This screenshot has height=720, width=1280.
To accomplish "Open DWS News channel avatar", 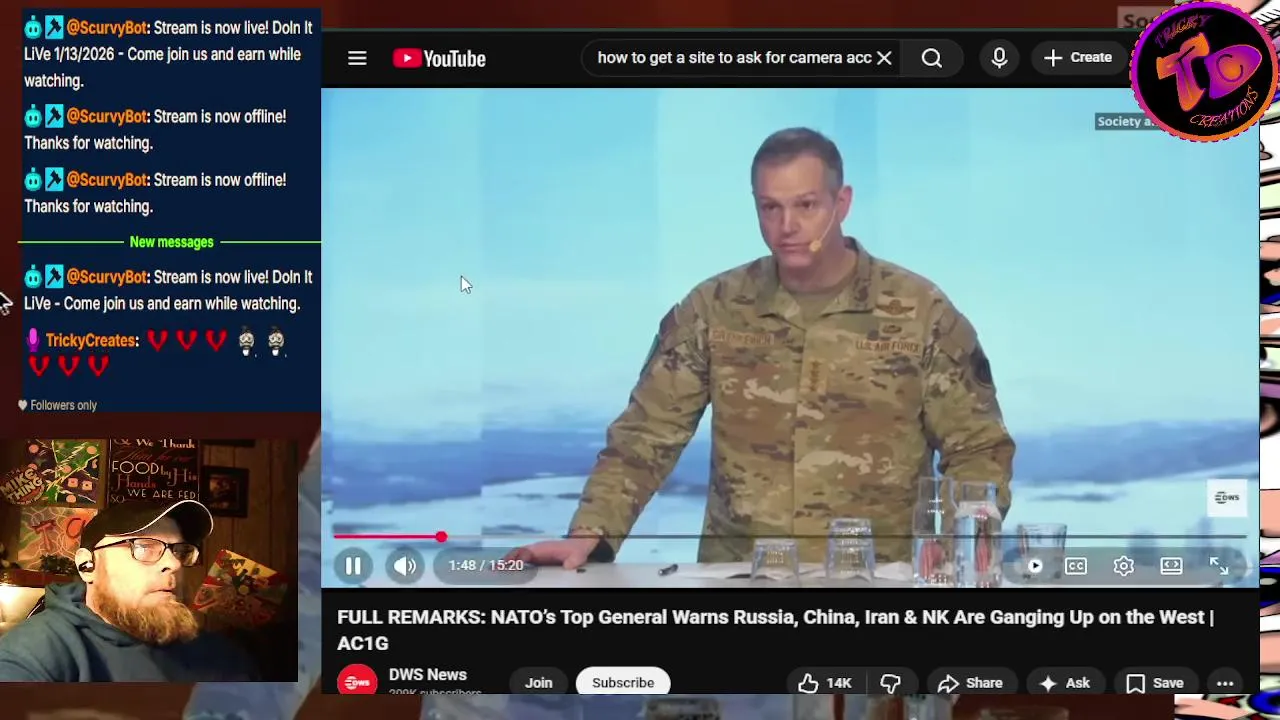I will [x=357, y=682].
